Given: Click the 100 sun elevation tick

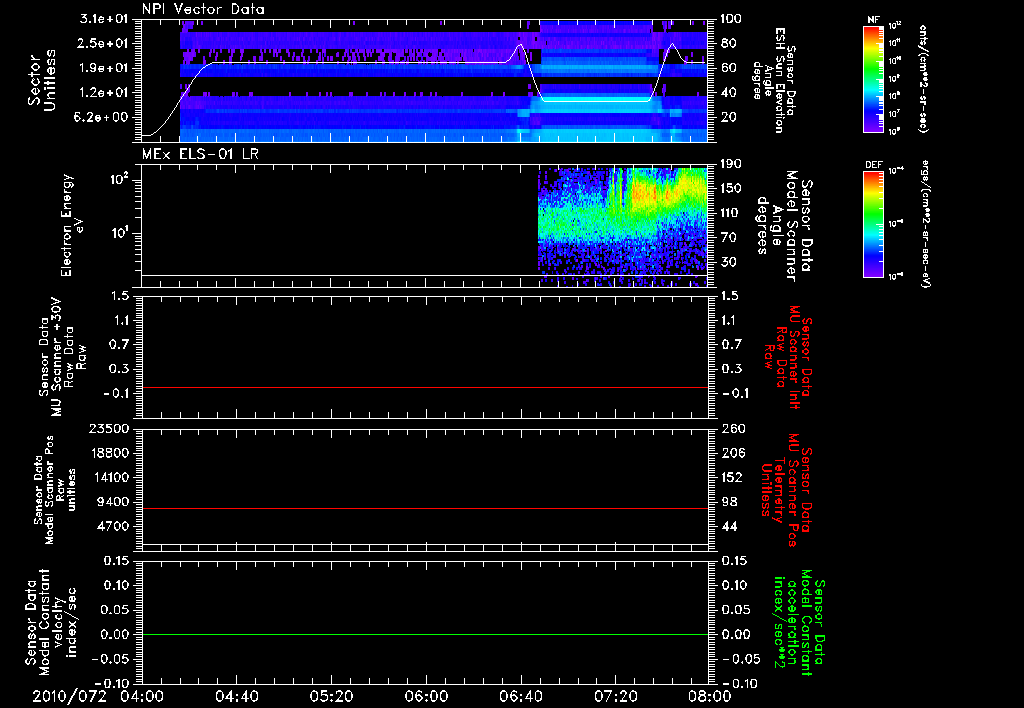Looking at the screenshot, I should pos(732,18).
